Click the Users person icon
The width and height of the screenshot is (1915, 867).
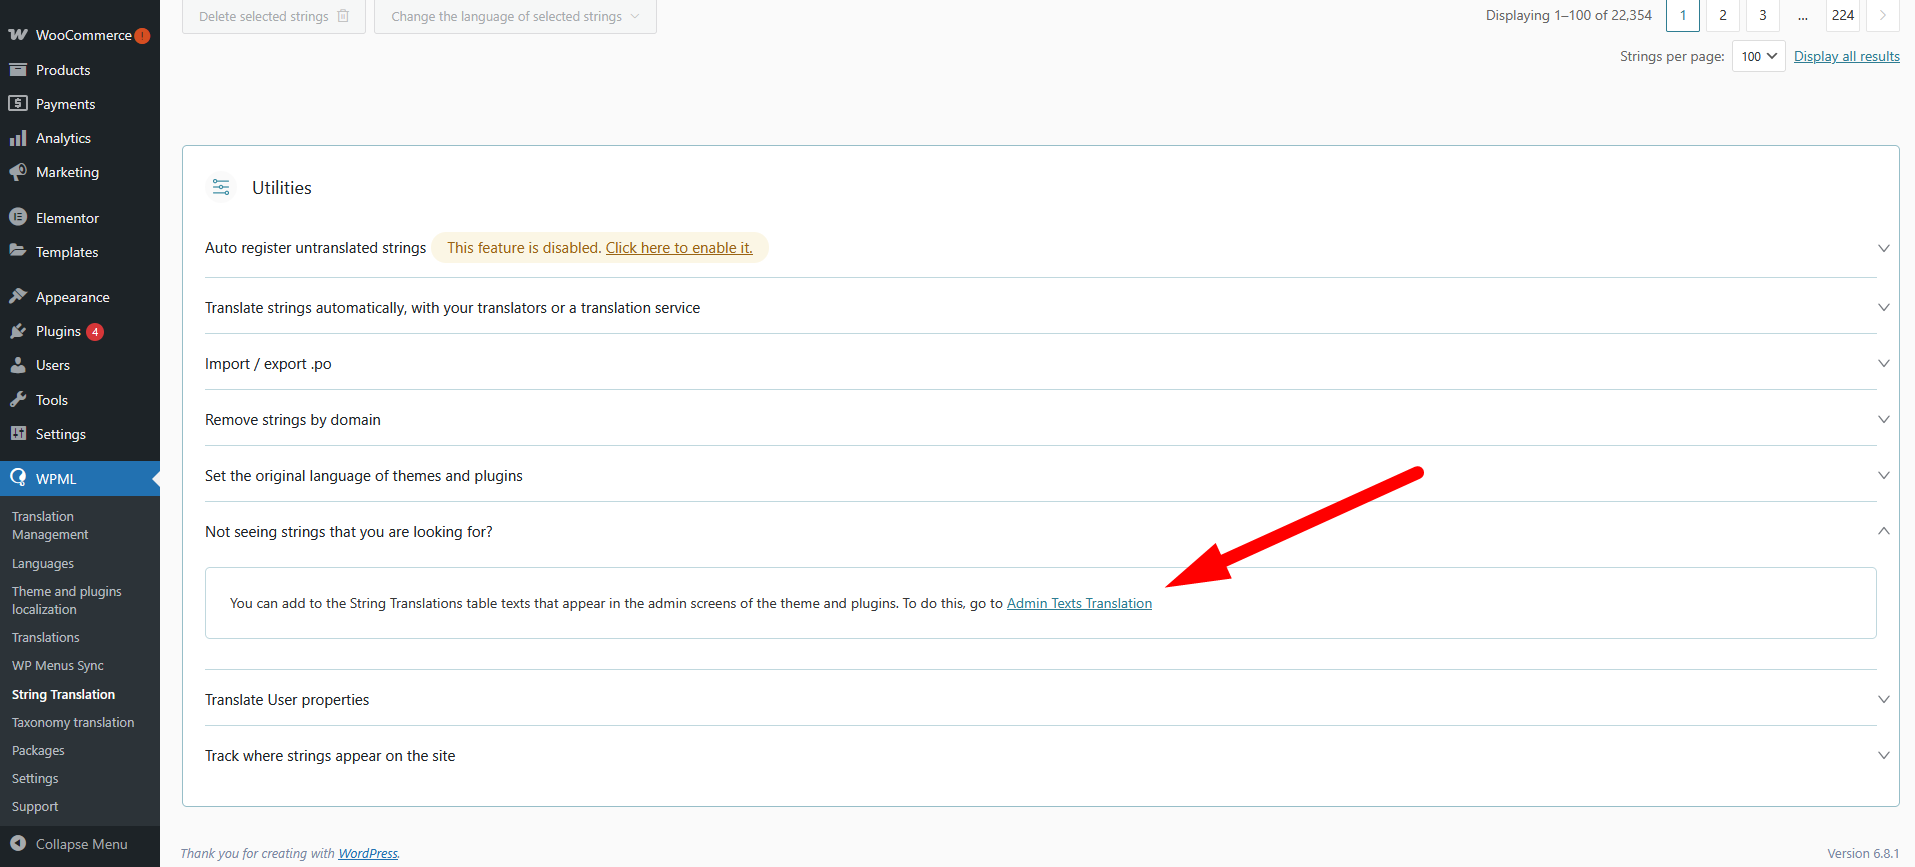[x=18, y=365]
